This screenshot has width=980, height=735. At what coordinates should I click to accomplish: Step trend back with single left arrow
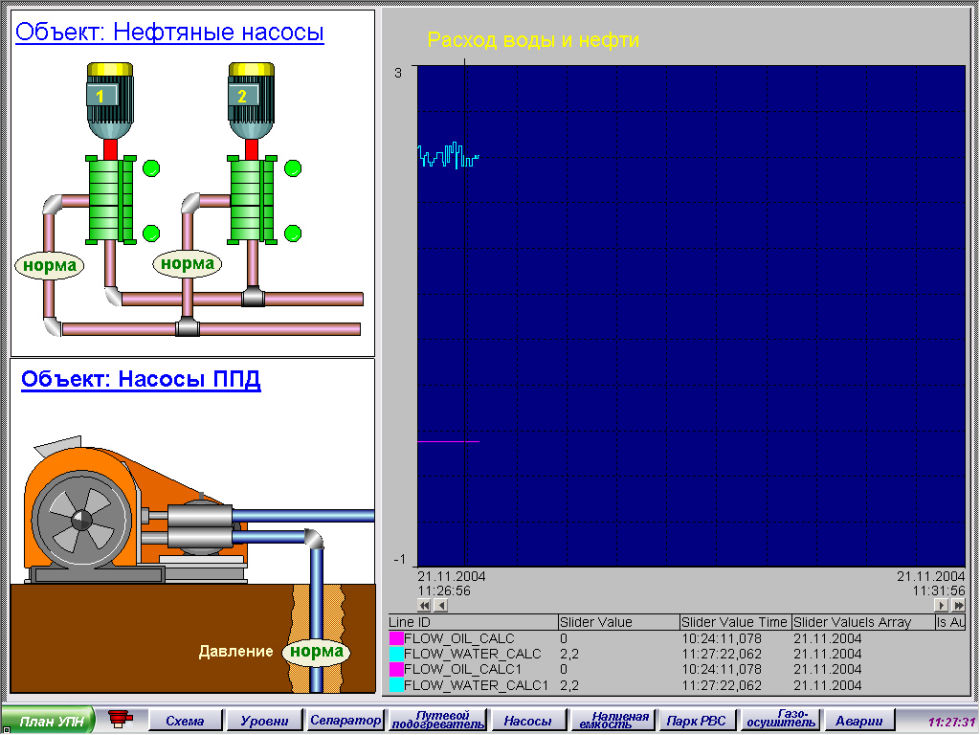[441, 605]
